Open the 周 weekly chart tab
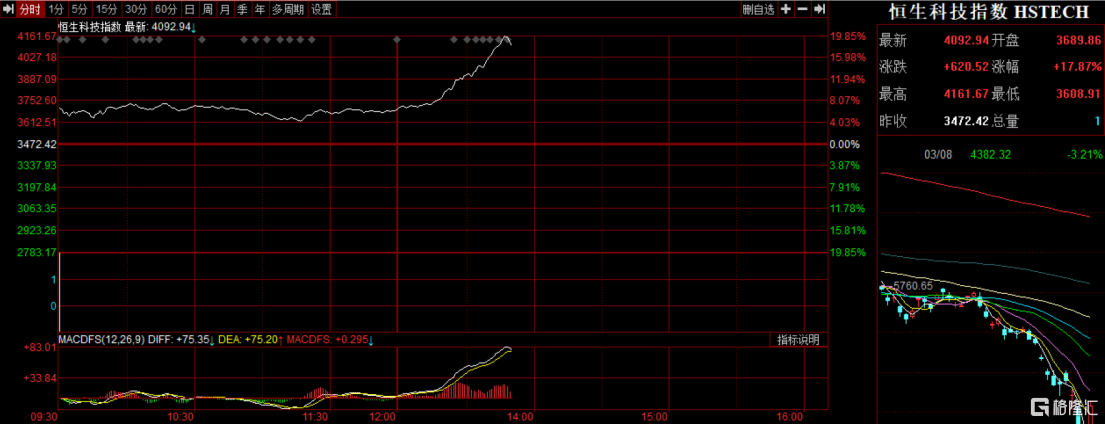The width and height of the screenshot is (1105, 424). (x=206, y=9)
